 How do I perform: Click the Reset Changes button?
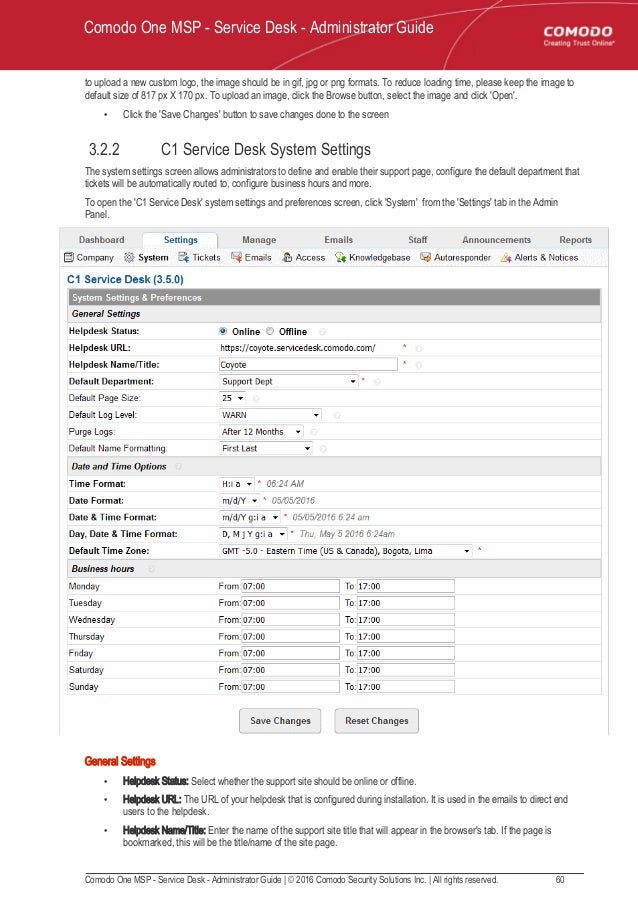coord(377,720)
